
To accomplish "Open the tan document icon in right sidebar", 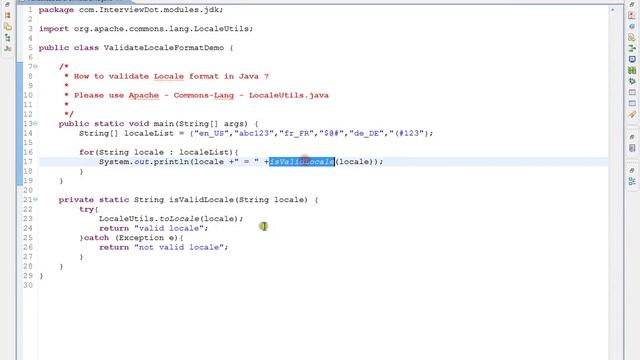I will [x=632, y=38].
